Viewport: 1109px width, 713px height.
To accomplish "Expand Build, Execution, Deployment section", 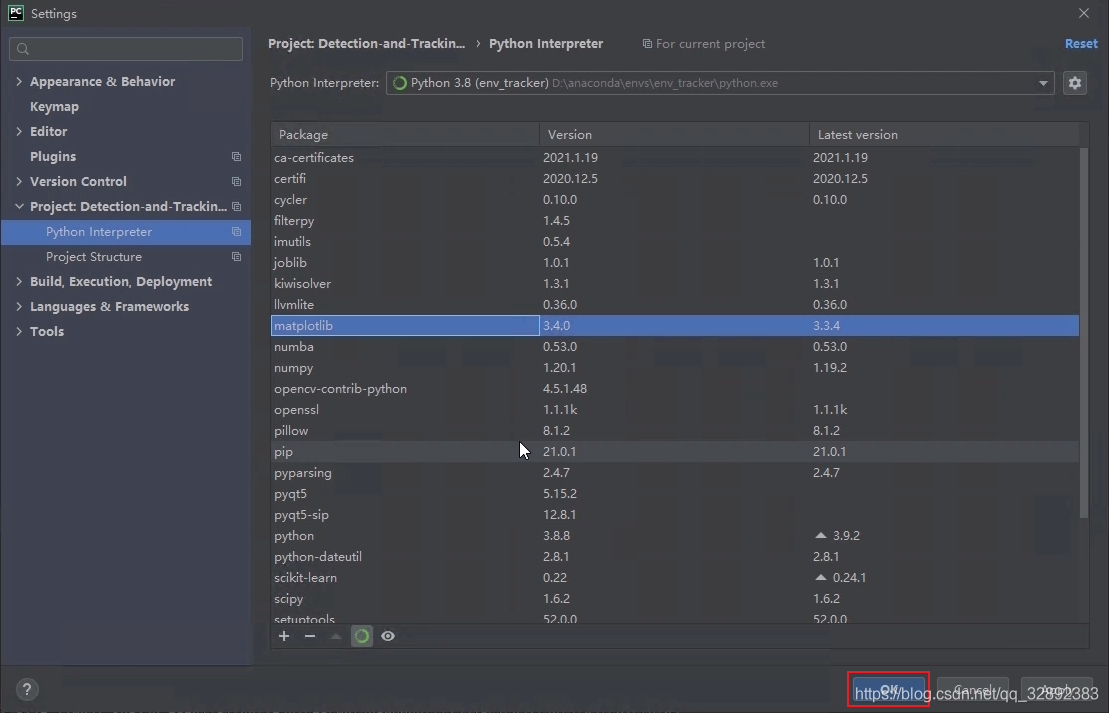I will click(x=19, y=282).
